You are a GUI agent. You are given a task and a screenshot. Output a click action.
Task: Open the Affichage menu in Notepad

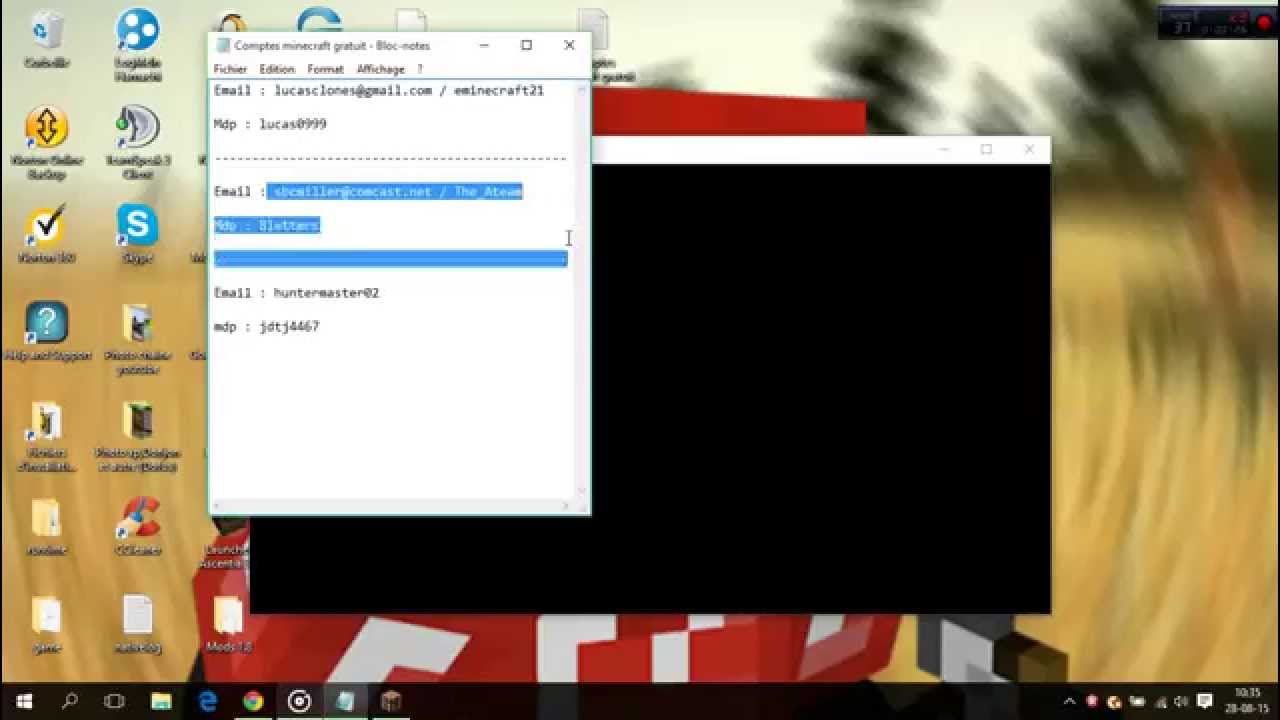381,69
